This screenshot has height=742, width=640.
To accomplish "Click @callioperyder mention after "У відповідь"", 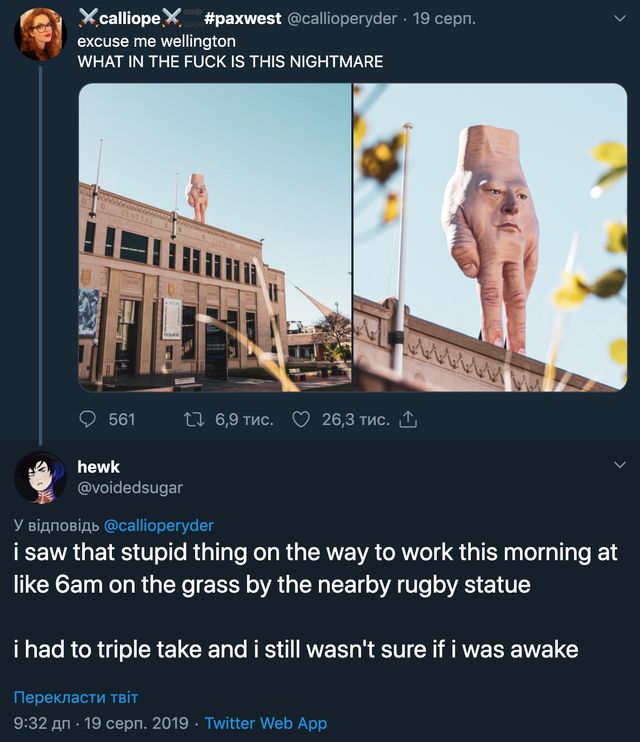I will click(159, 525).
